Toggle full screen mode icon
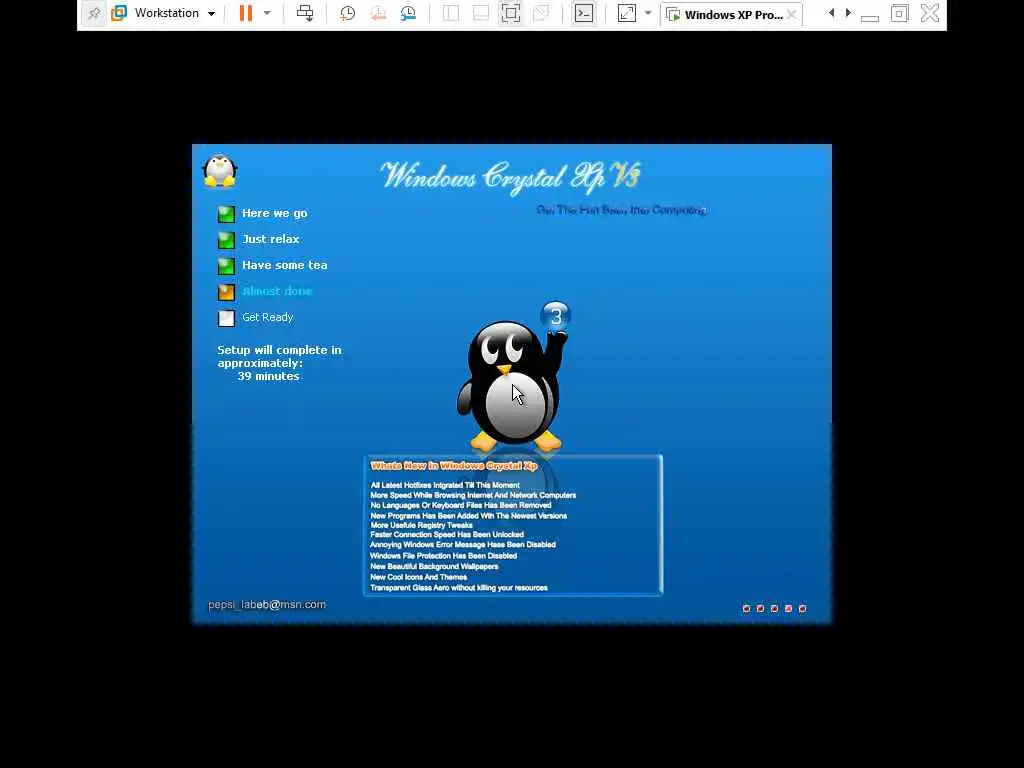This screenshot has height=768, width=1024. pos(511,13)
